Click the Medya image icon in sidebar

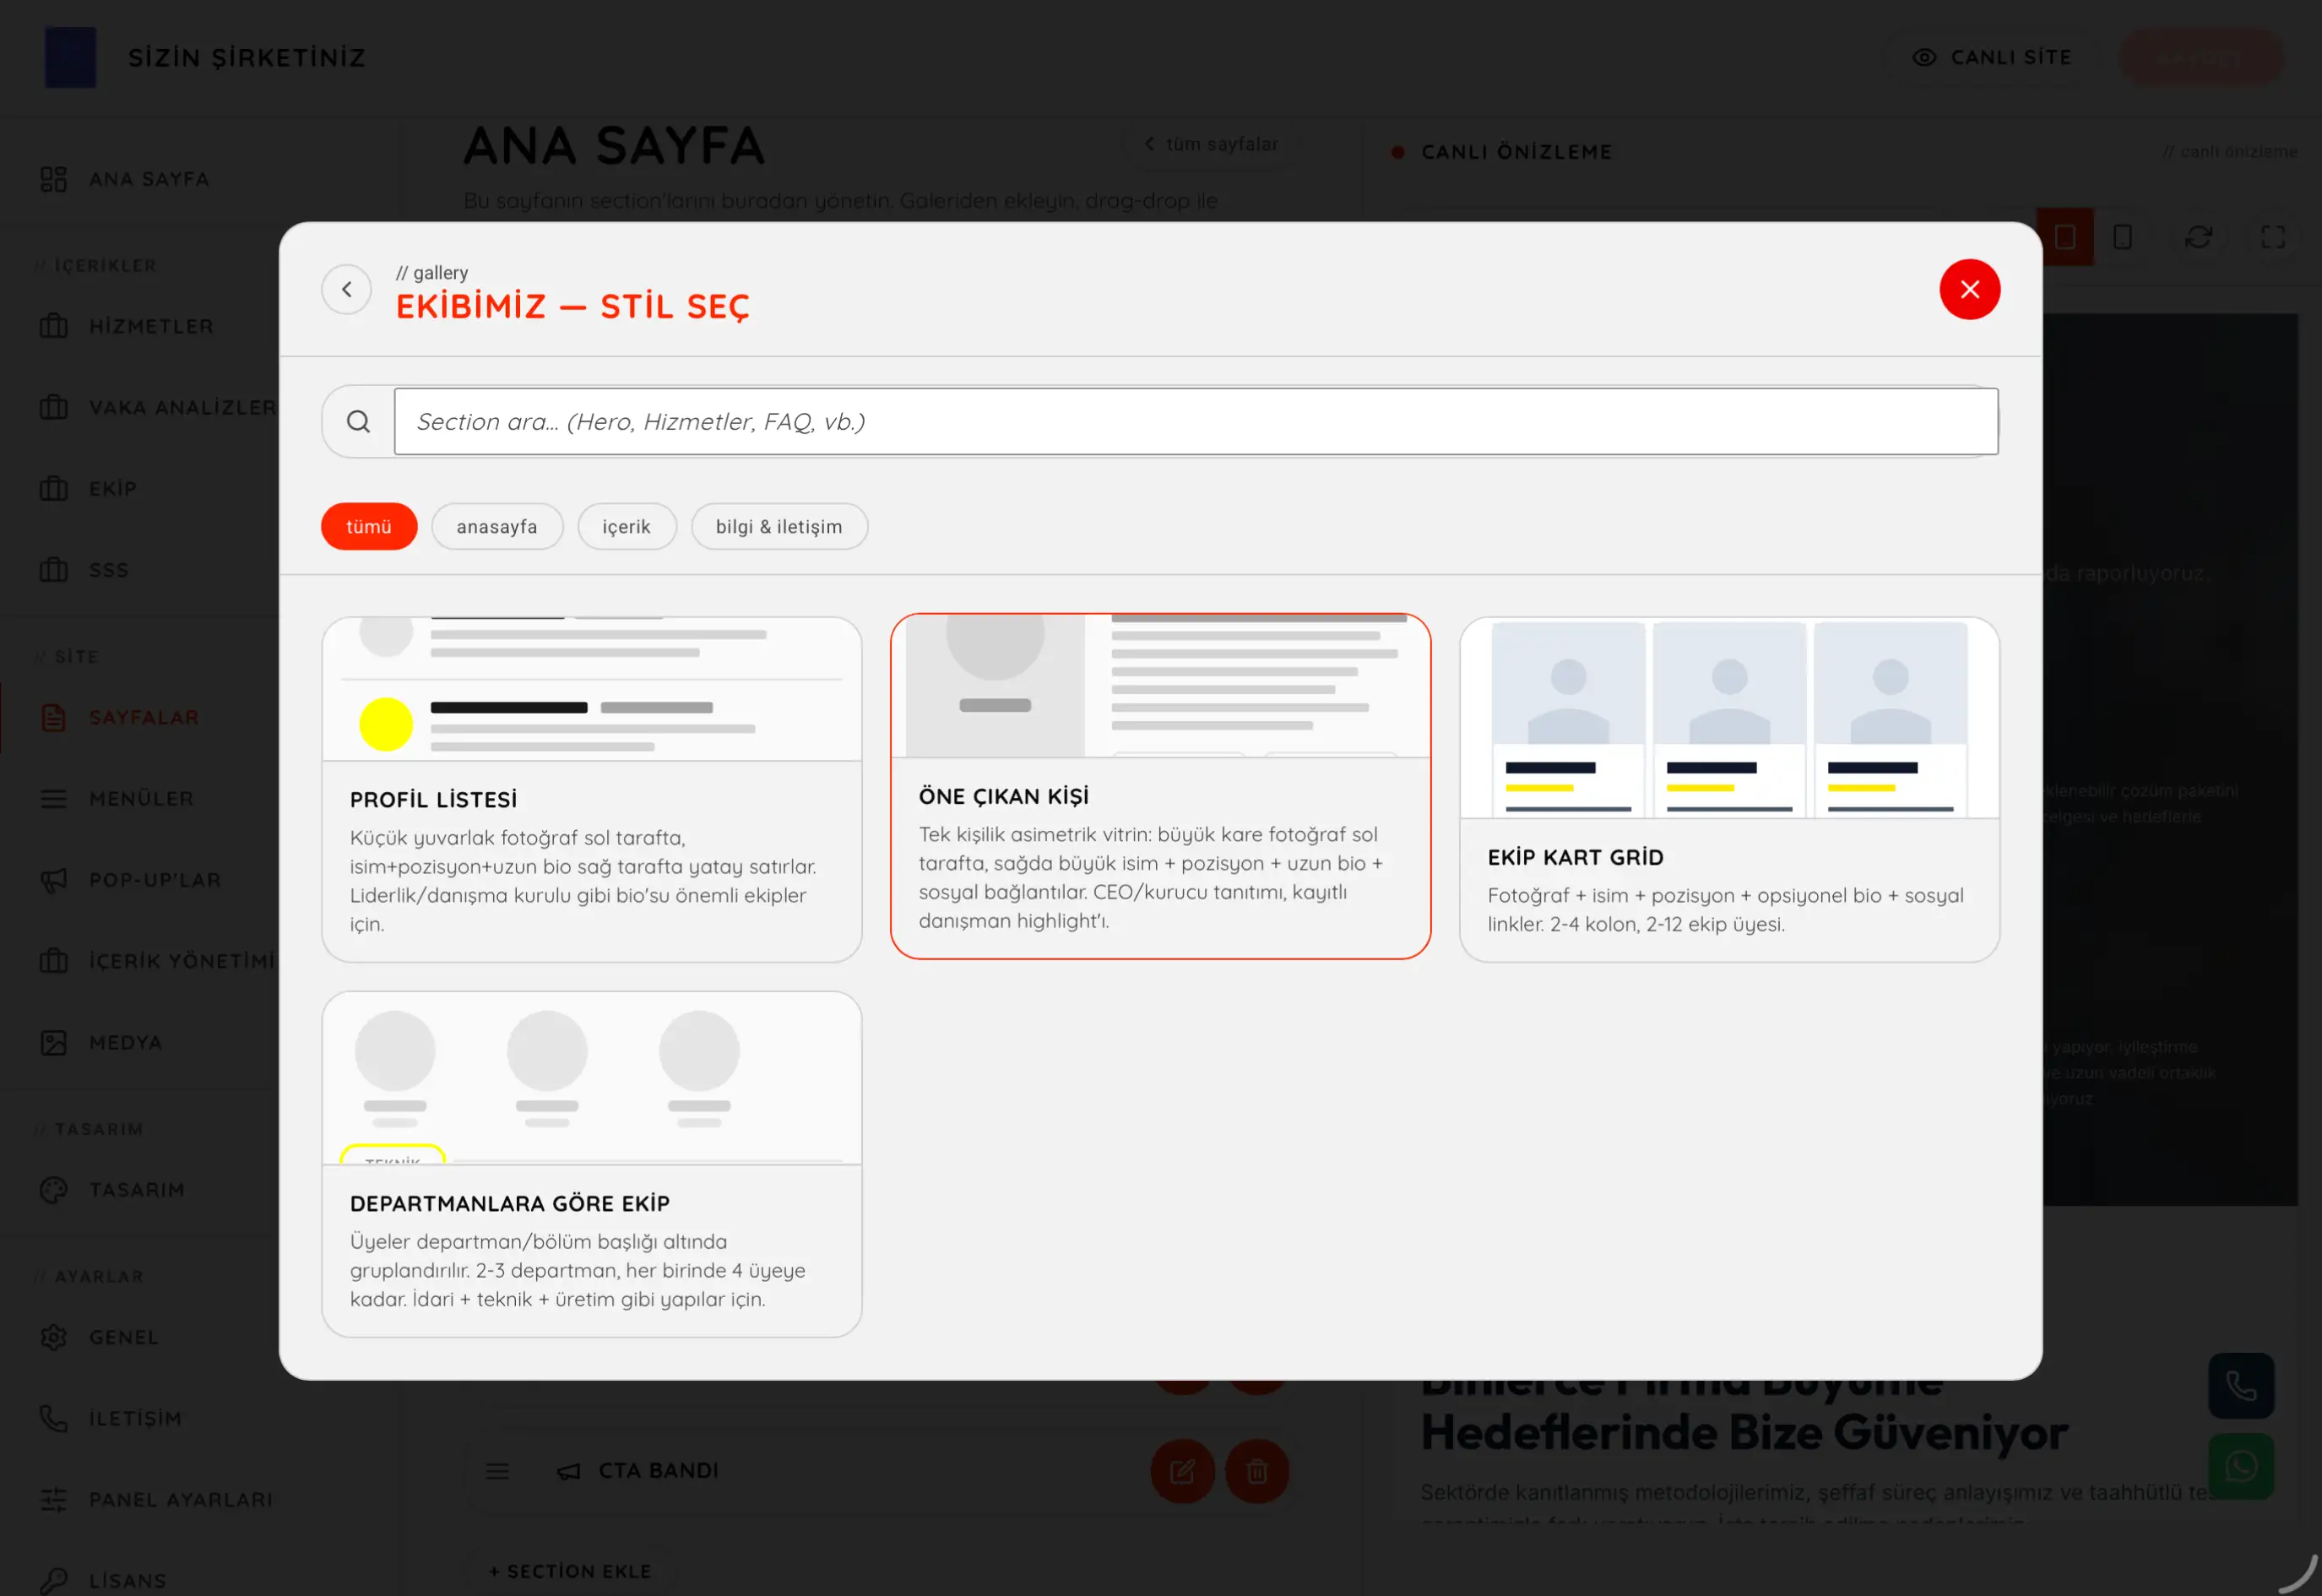[x=53, y=1042]
